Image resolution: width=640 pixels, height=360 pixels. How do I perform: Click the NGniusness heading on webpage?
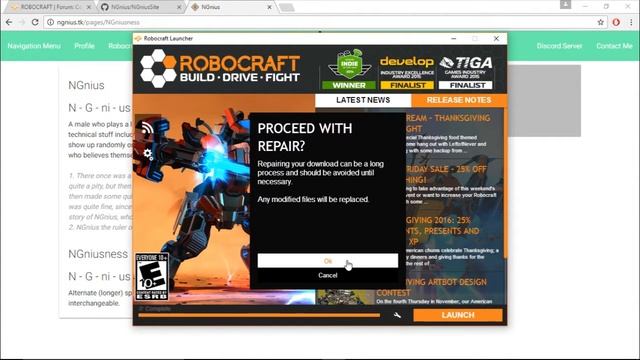click(x=98, y=254)
